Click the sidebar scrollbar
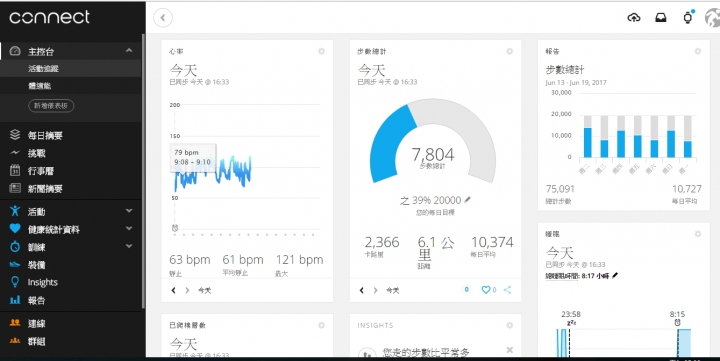 [143, 170]
